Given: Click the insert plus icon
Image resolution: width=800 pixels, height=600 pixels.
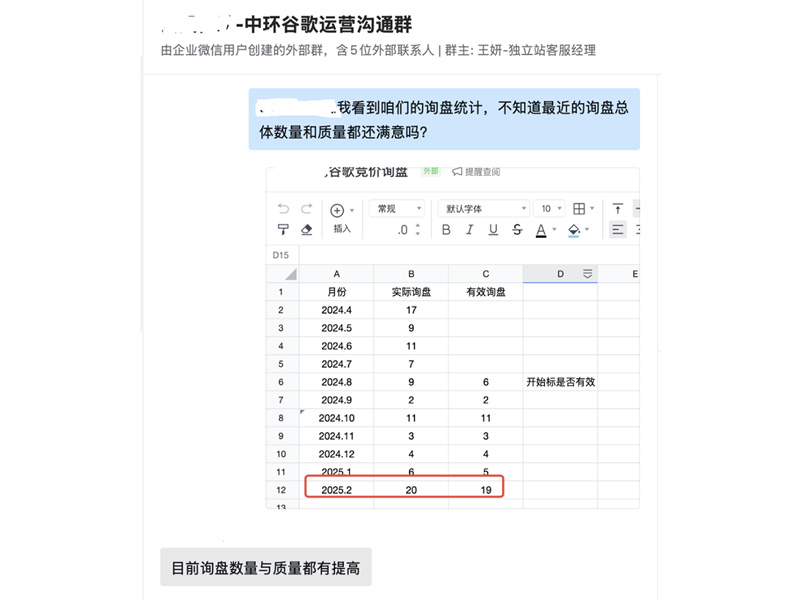Looking at the screenshot, I should tap(337, 210).
